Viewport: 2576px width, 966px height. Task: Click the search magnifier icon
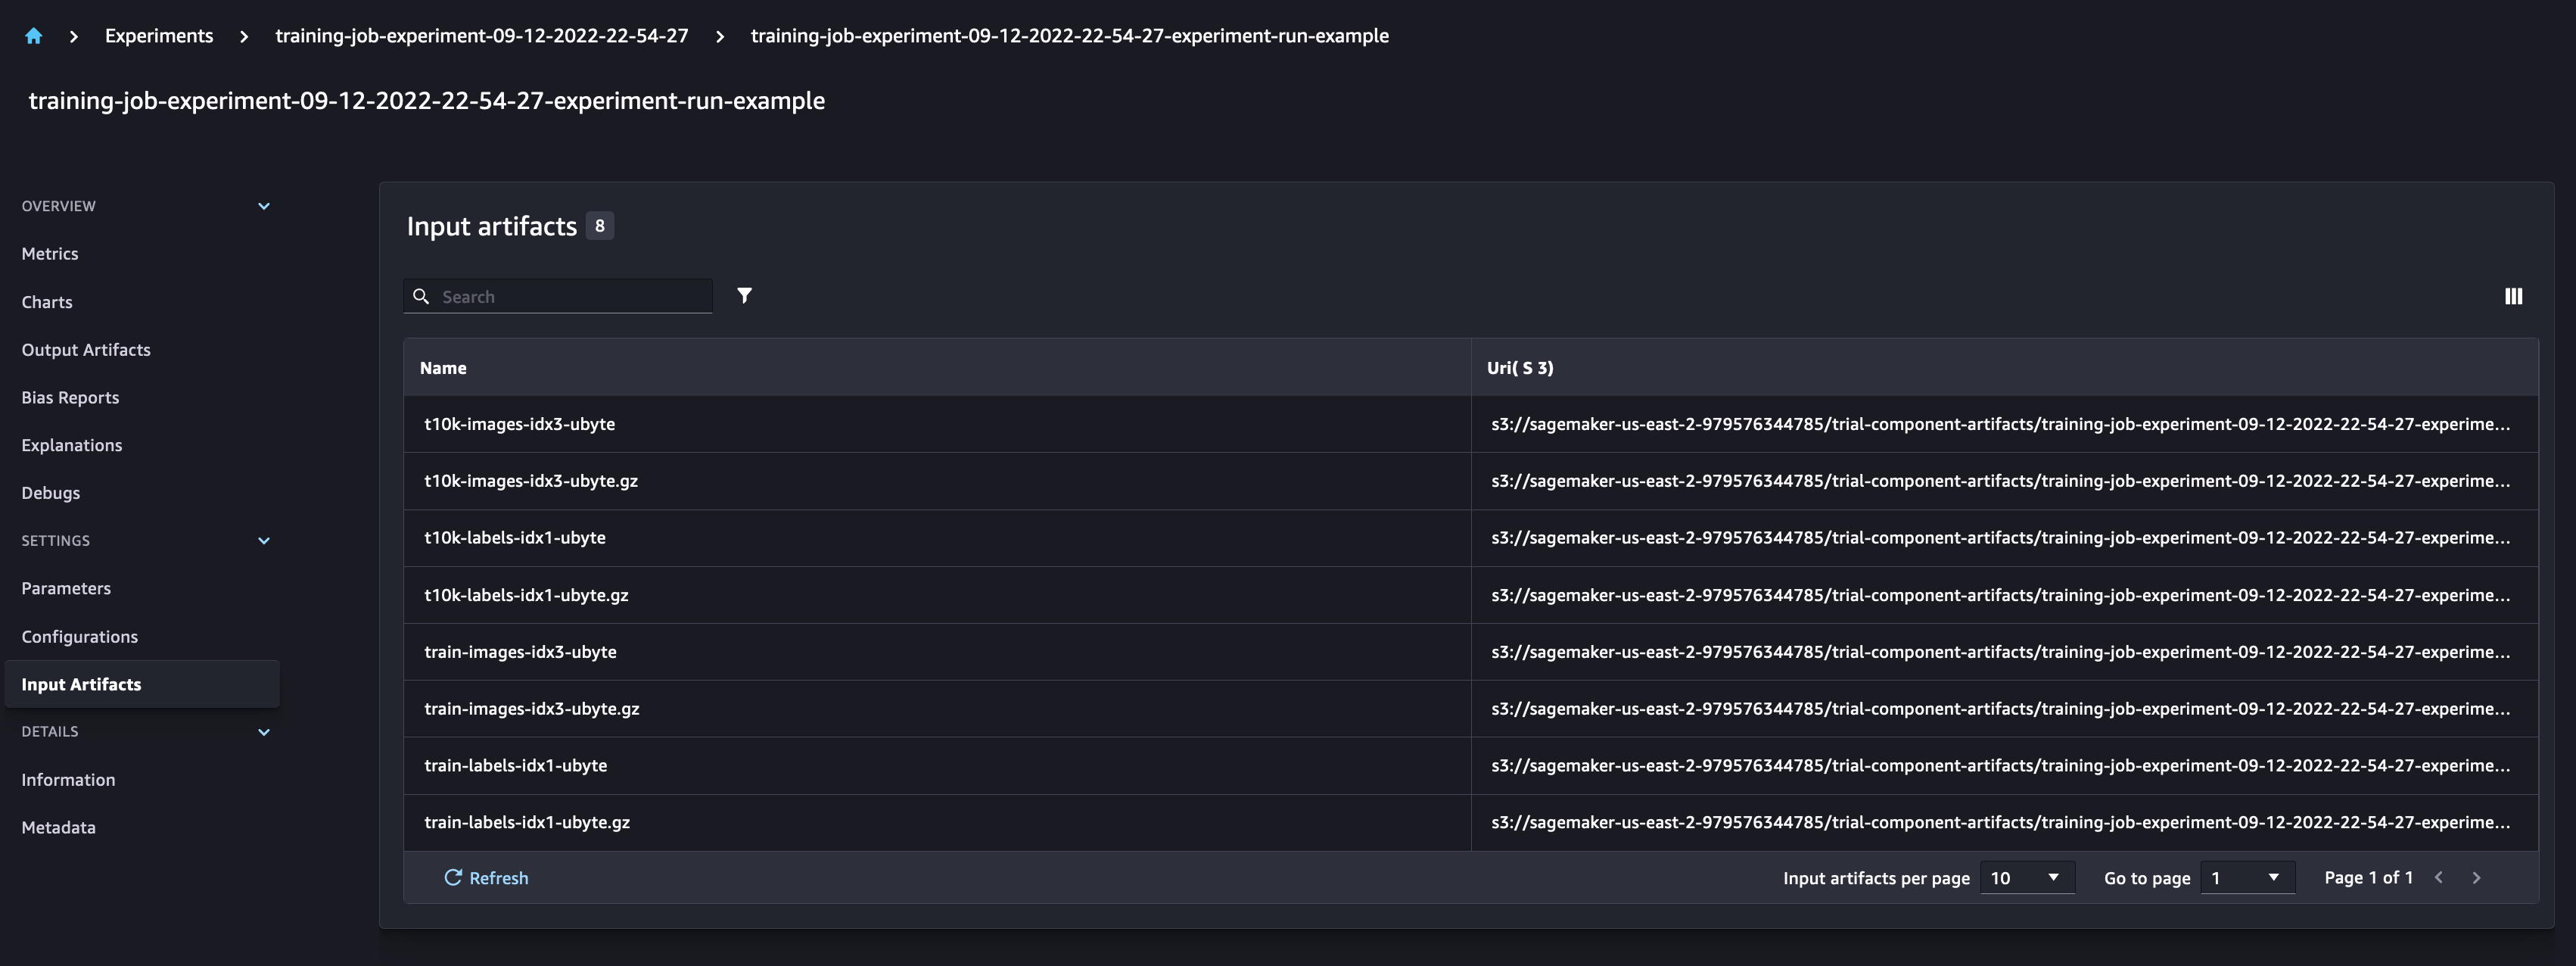coord(421,297)
